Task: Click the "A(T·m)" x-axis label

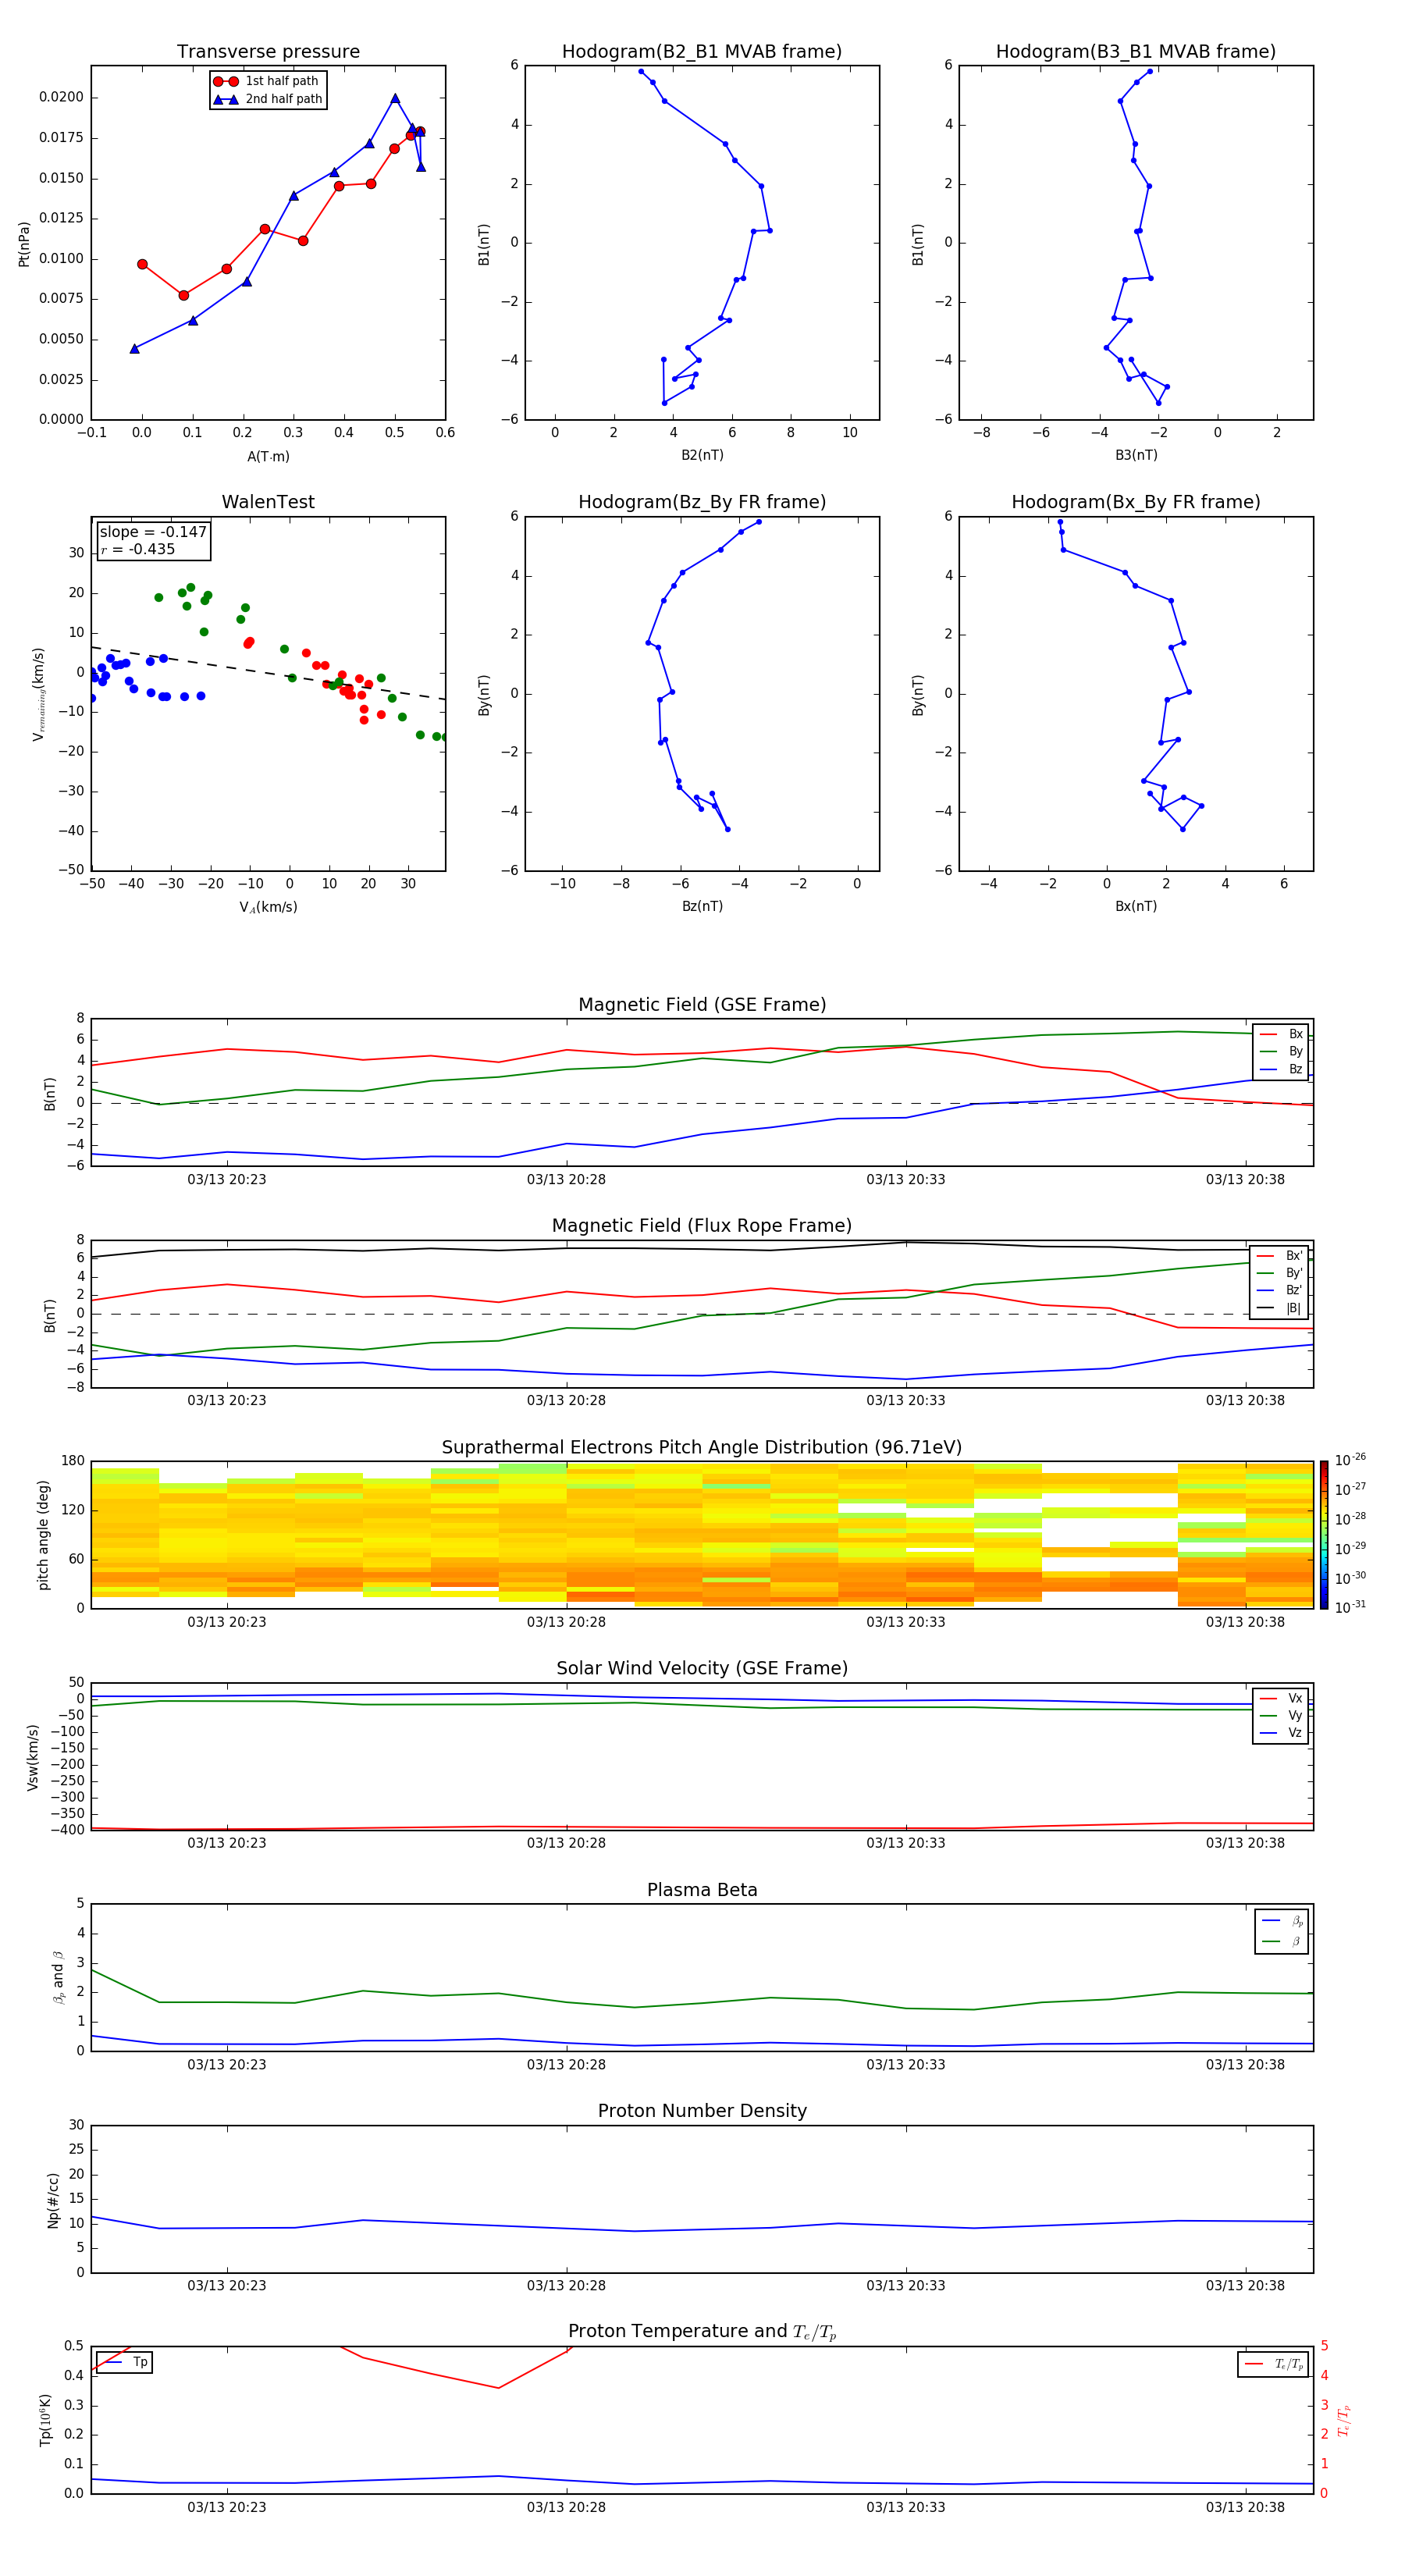Action: point(268,456)
